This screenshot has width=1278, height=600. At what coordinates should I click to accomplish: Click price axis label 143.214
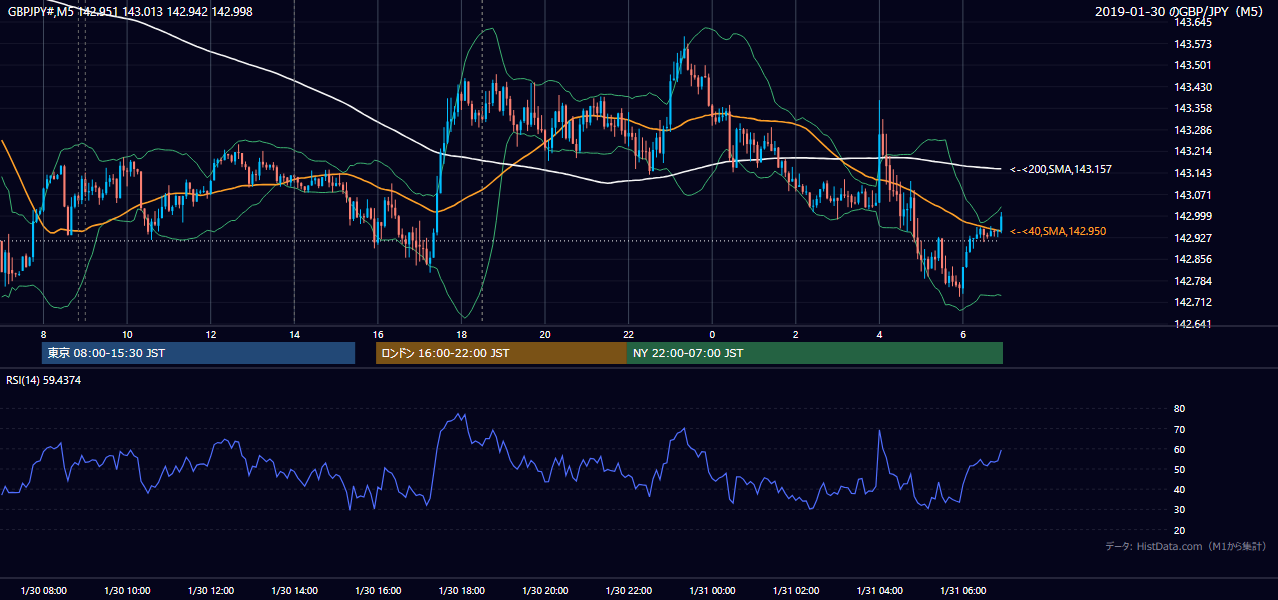[1193, 151]
